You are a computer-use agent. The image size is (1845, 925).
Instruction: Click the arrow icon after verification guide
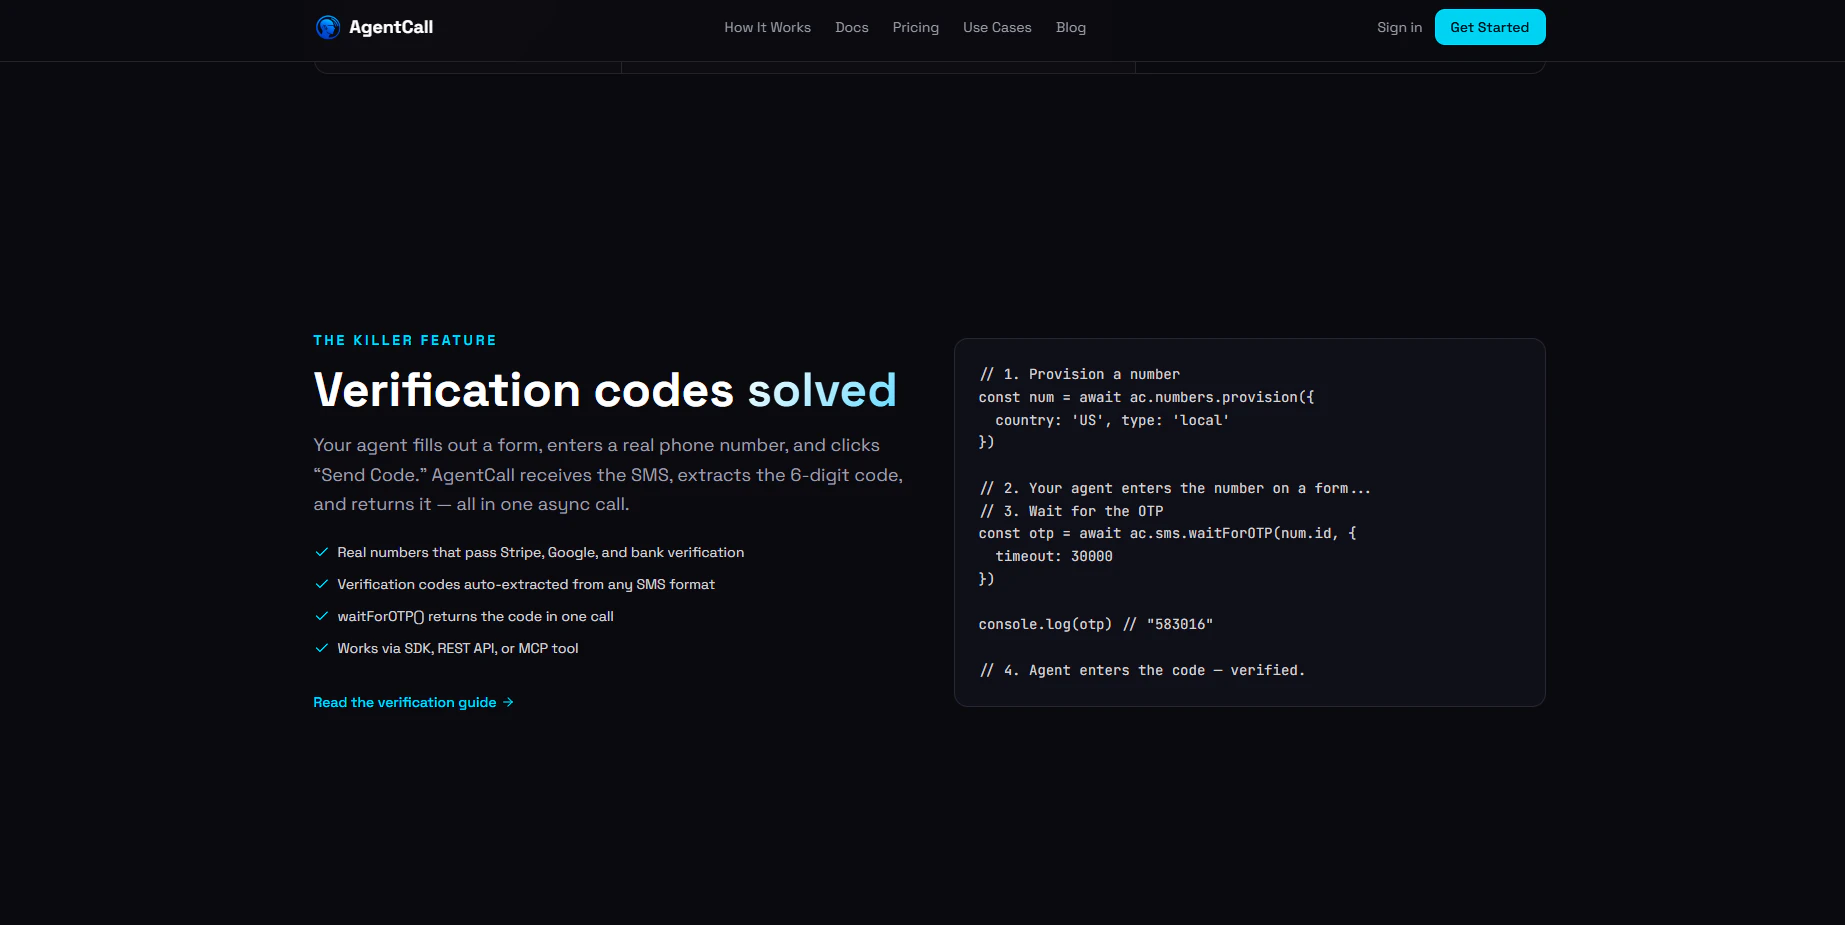tap(508, 702)
